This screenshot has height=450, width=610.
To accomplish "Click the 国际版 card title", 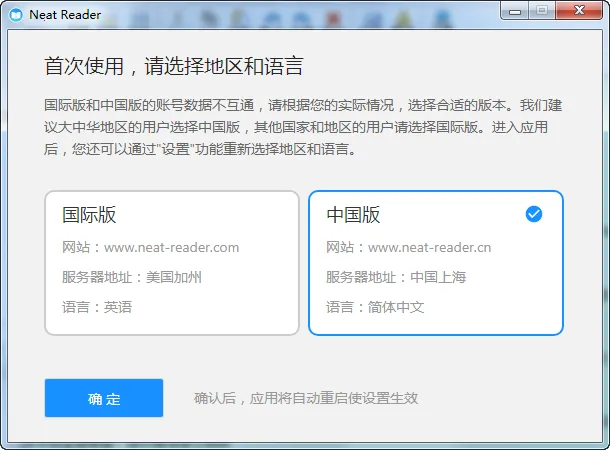I will (89, 215).
